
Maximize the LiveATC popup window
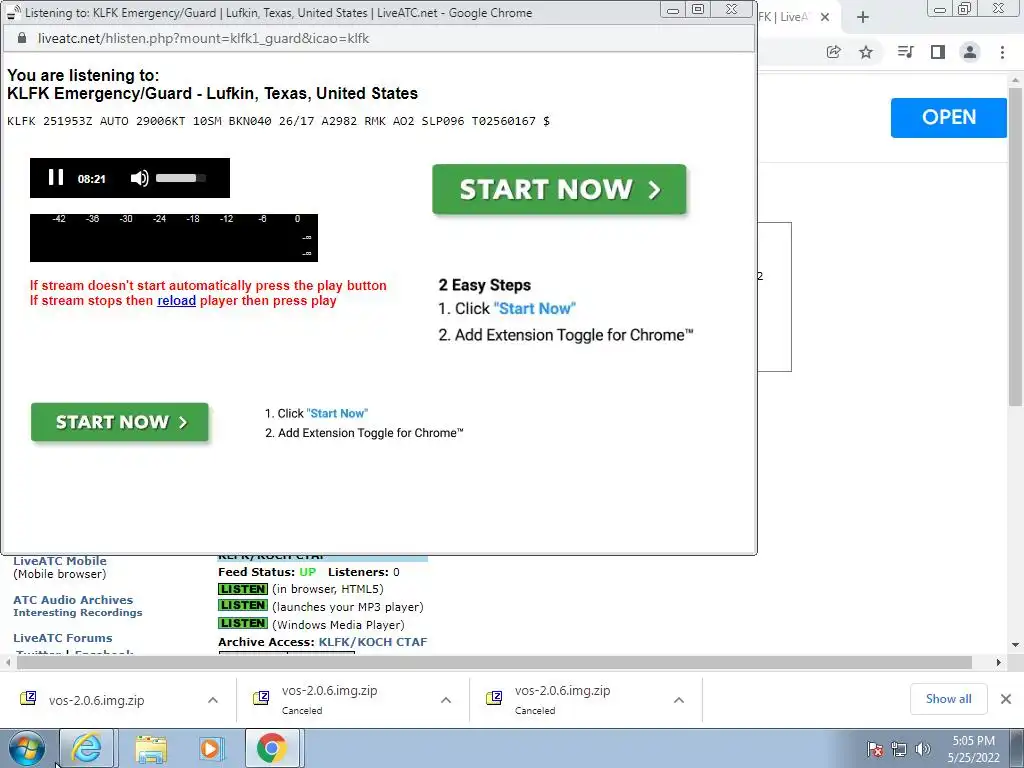(x=698, y=9)
